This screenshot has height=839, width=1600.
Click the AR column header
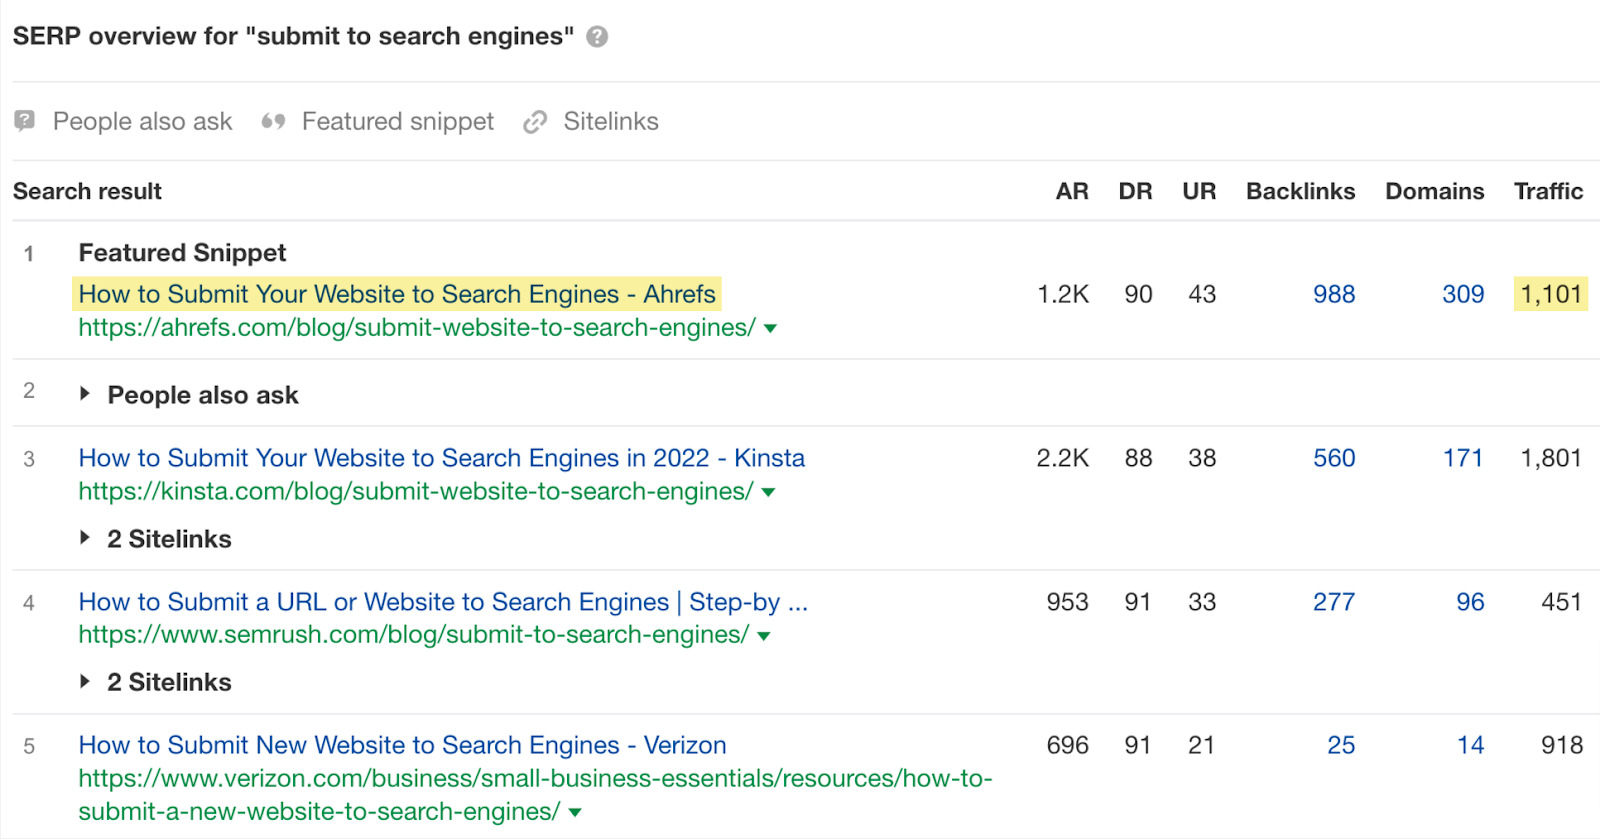[x=1072, y=191]
